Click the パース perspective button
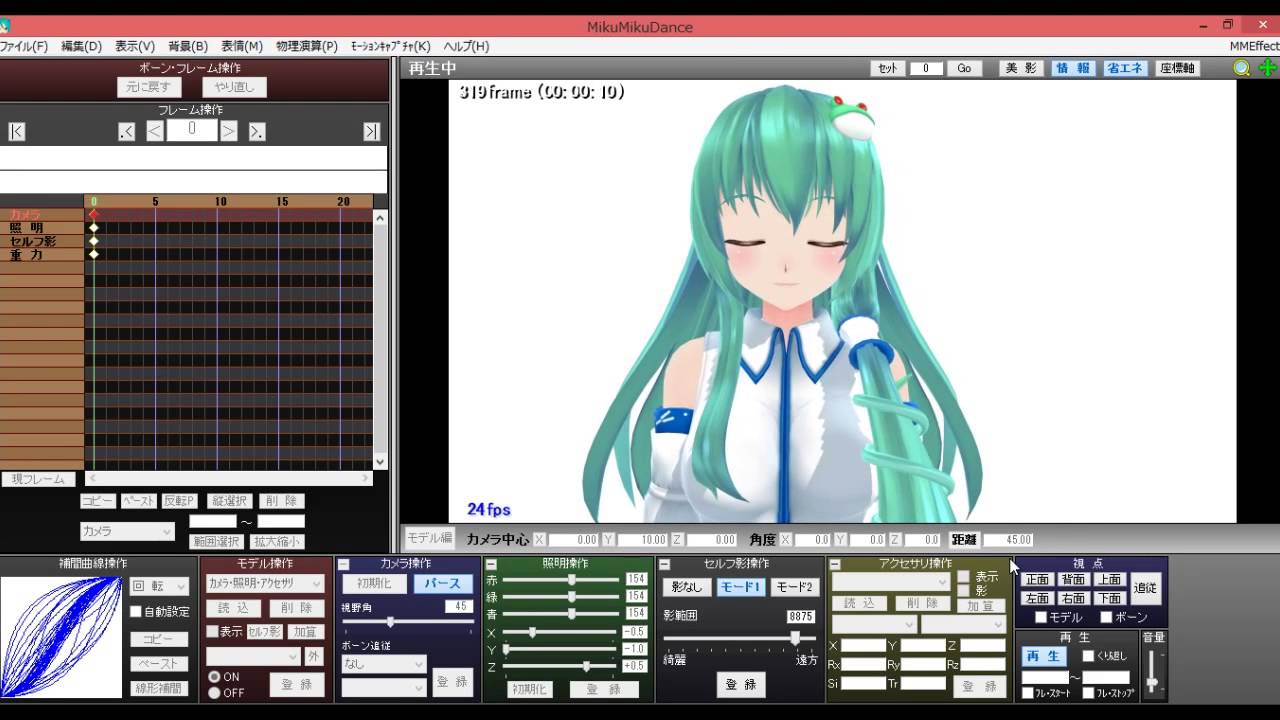The image size is (1280, 720). coord(443,584)
